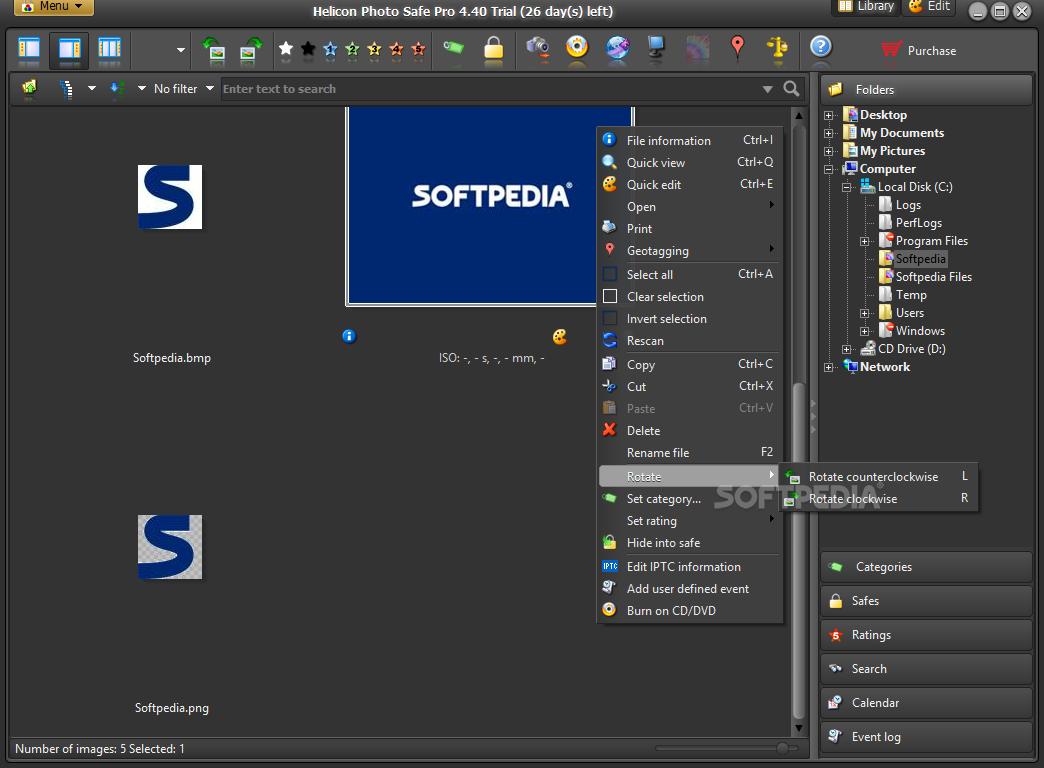Open help via the question mark icon
Screen dimensions: 1044x768
pyautogui.click(x=820, y=47)
